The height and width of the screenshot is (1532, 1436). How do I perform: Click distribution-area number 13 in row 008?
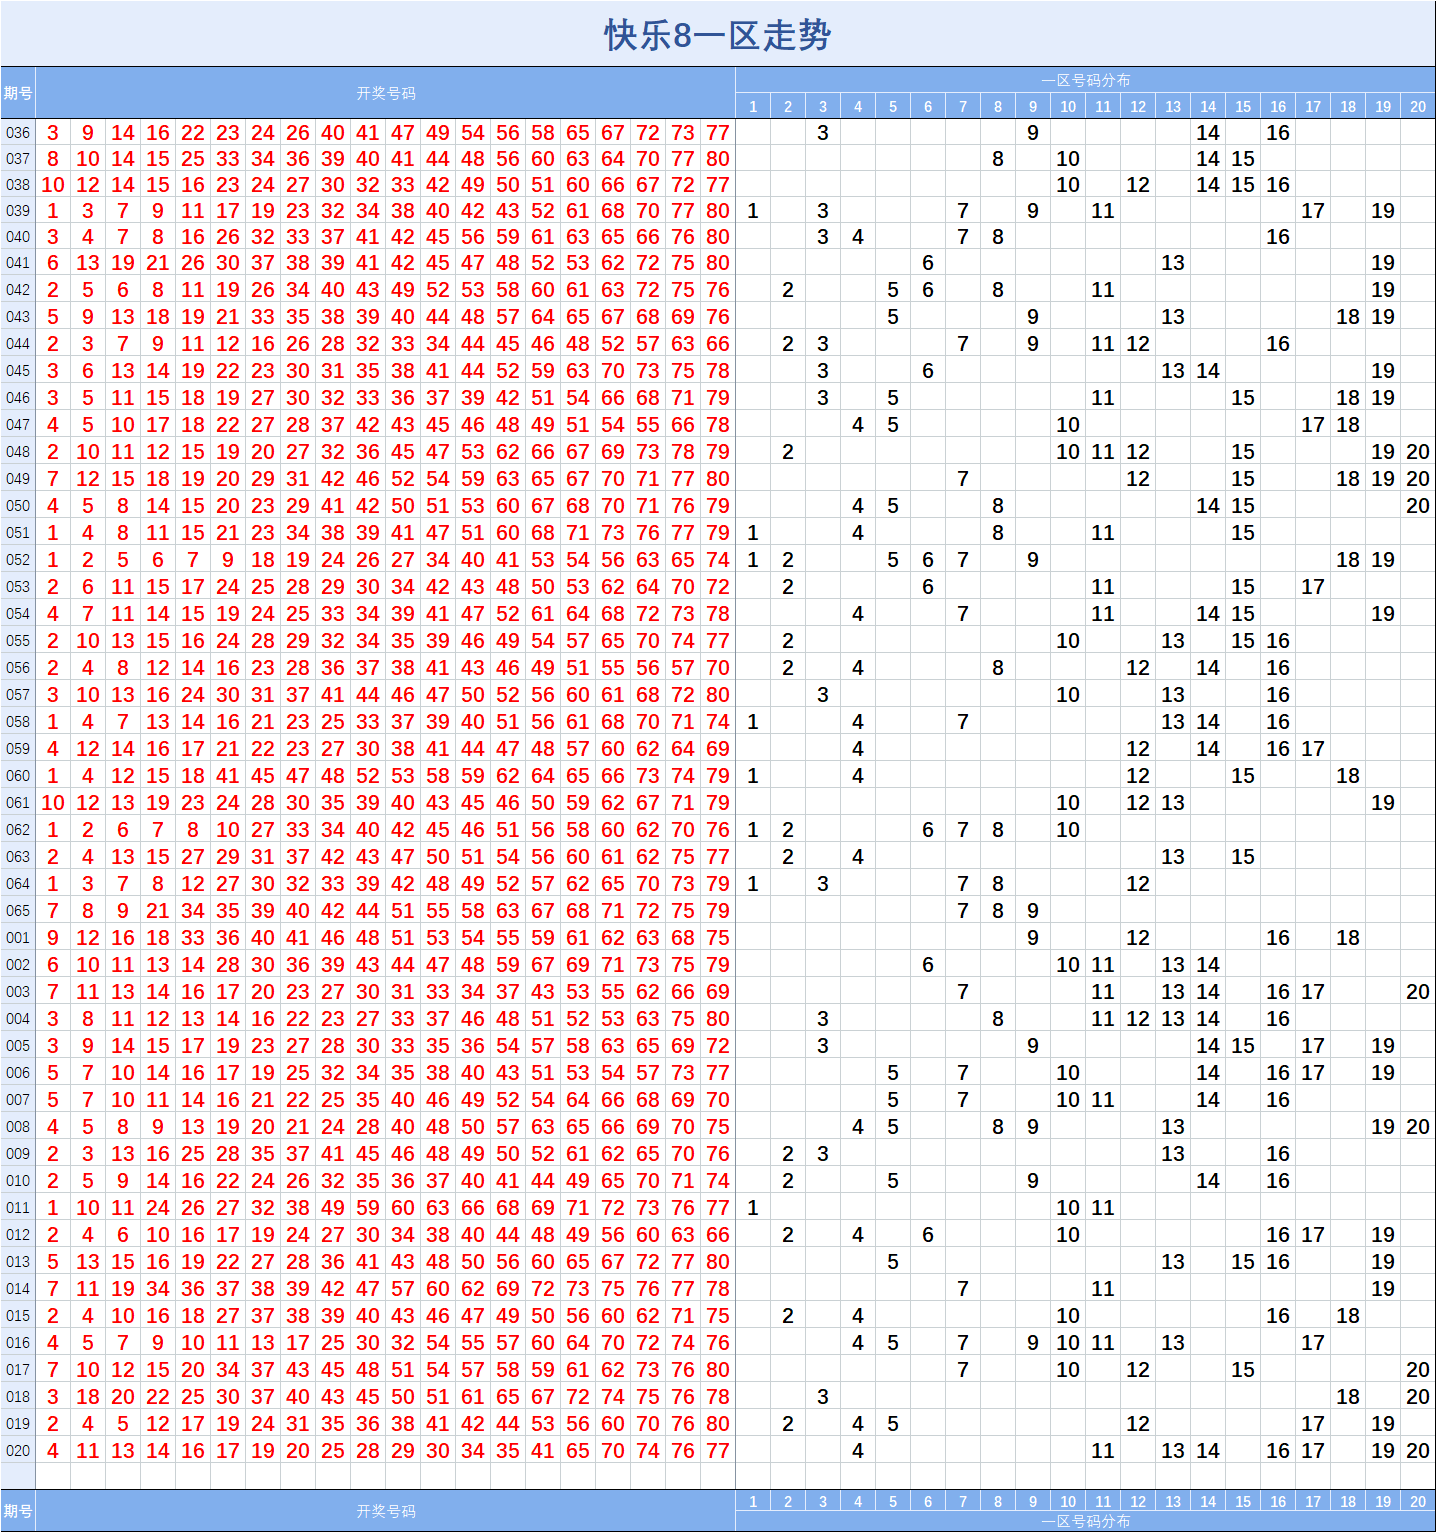pyautogui.click(x=1173, y=1127)
